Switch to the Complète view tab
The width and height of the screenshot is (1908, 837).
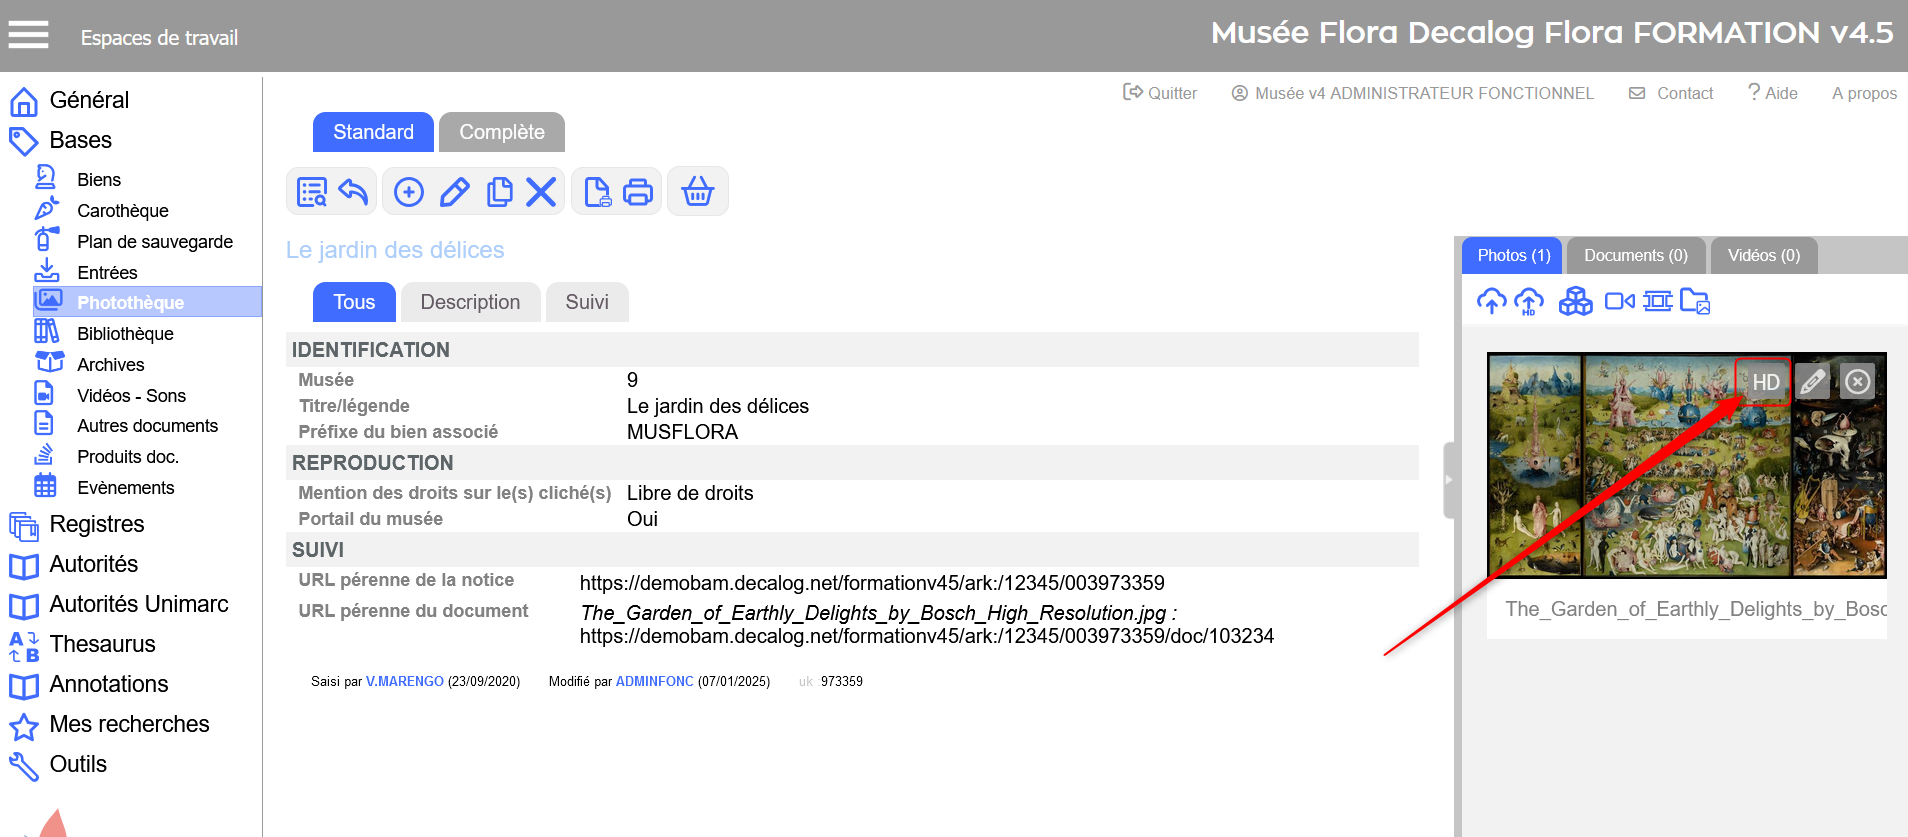tap(502, 132)
